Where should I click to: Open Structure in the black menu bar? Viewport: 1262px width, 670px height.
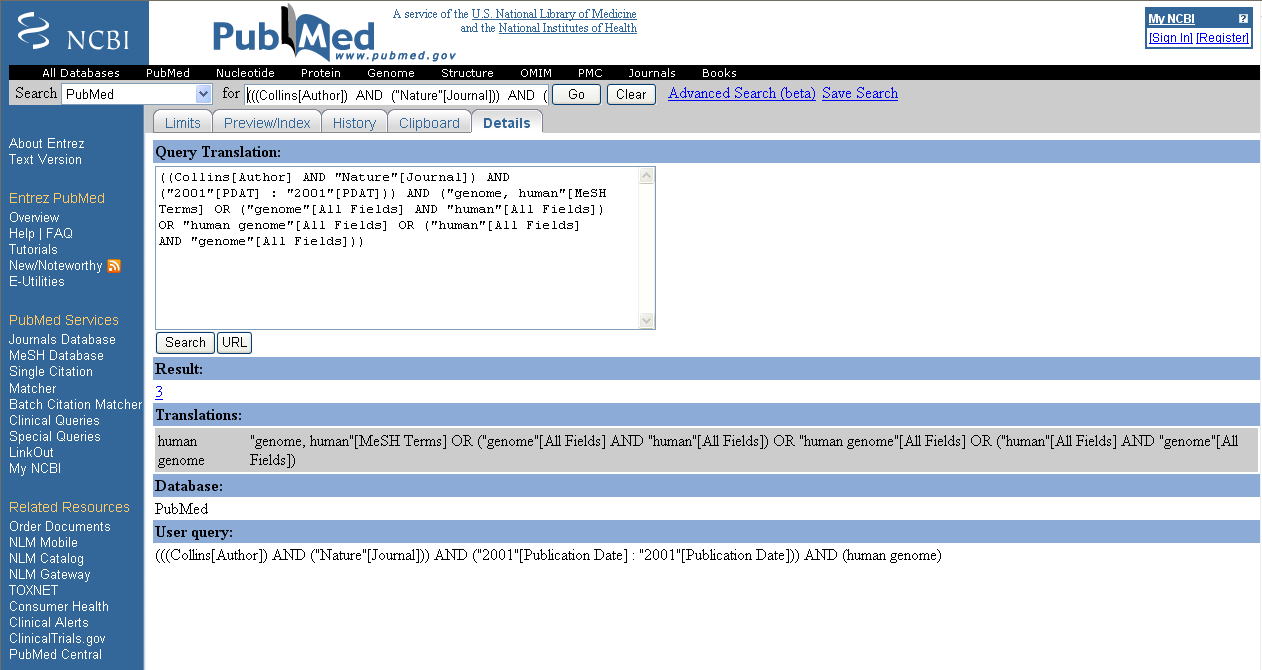tap(467, 73)
